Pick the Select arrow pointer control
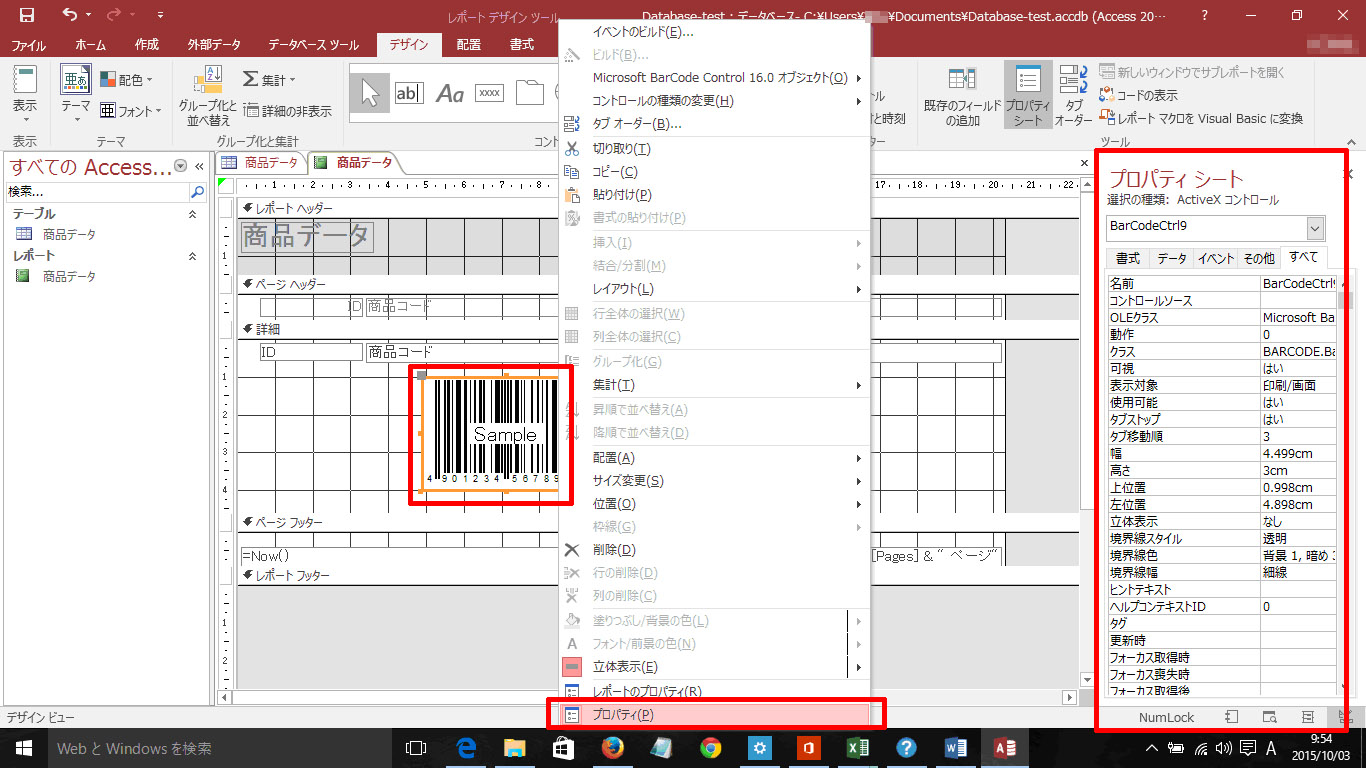The height and width of the screenshot is (768, 1366). pyautogui.click(x=370, y=93)
